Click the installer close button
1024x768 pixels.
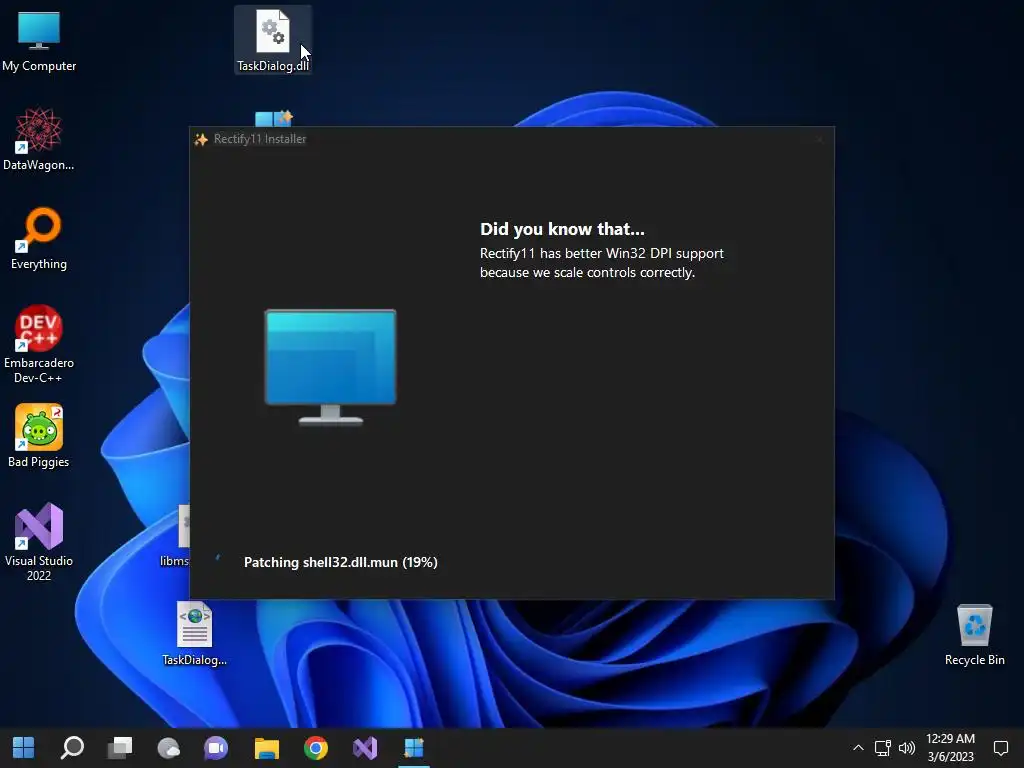coord(820,139)
